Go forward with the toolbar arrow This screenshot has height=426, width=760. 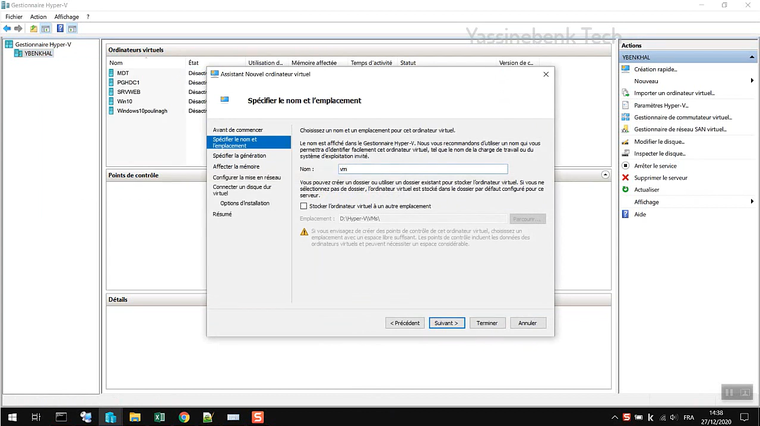[18, 29]
